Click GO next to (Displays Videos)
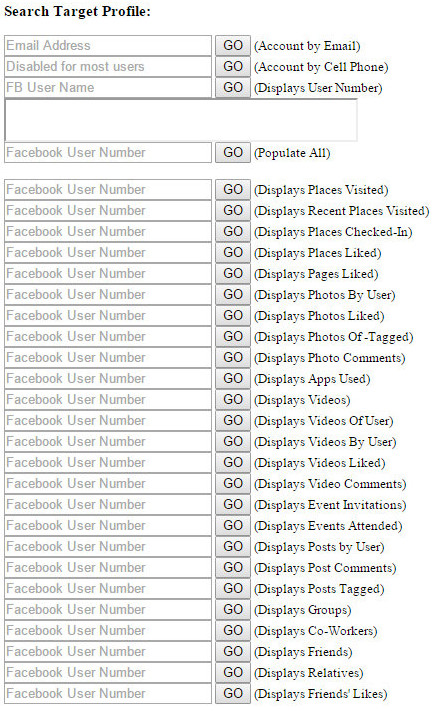442x711 pixels. 233,399
